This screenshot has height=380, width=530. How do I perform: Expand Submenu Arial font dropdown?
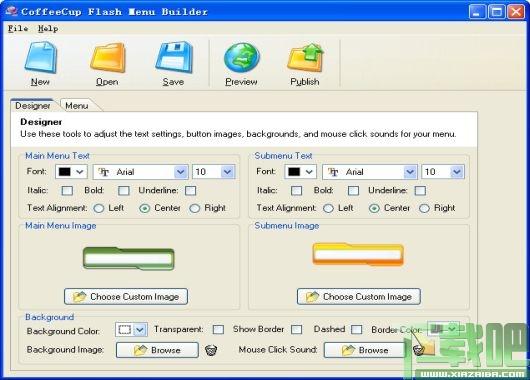tap(410, 172)
